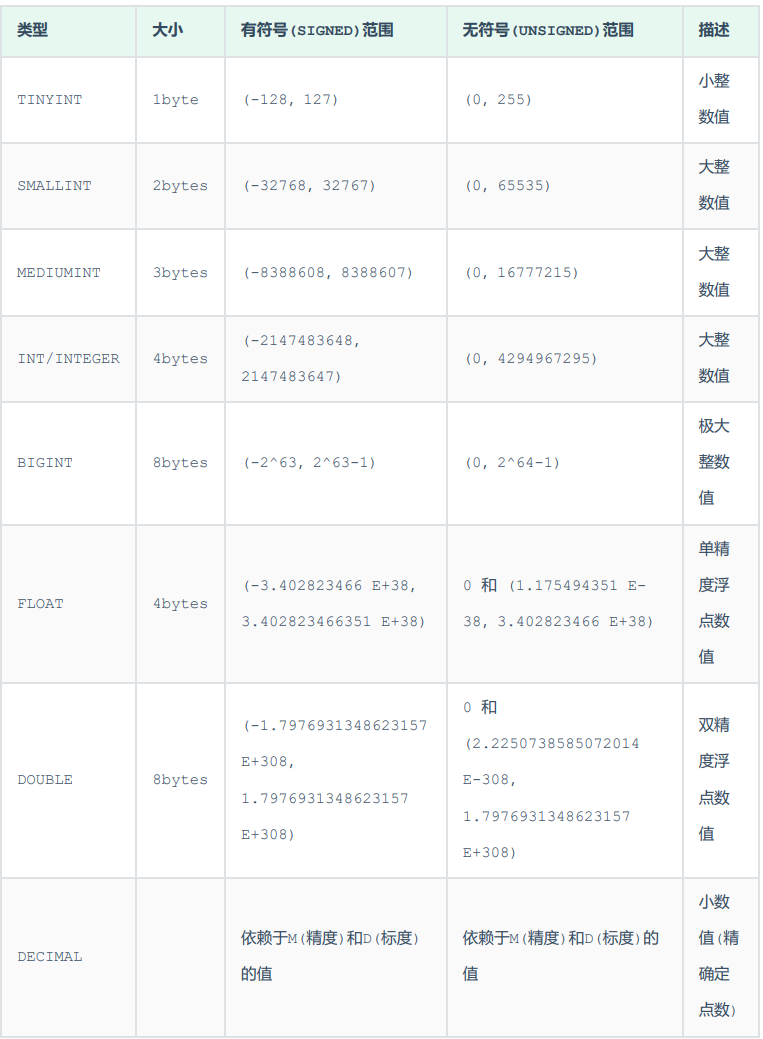Select the BIGINT type cell
Screen dimensions: 763x1039
pos(45,463)
